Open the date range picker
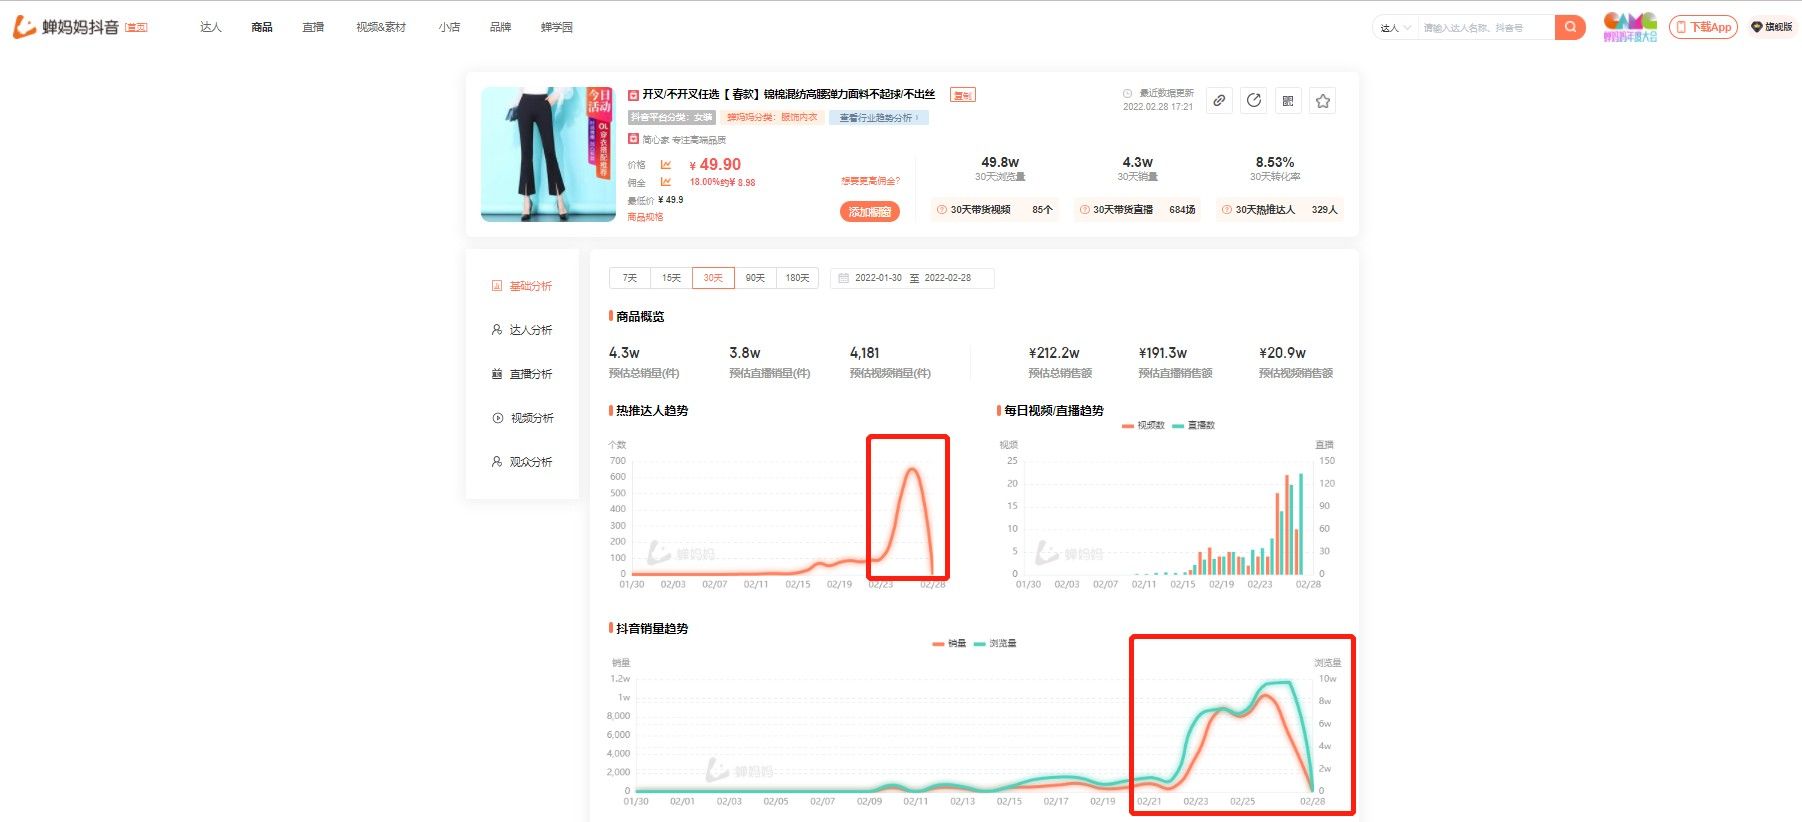 pyautogui.click(x=912, y=278)
